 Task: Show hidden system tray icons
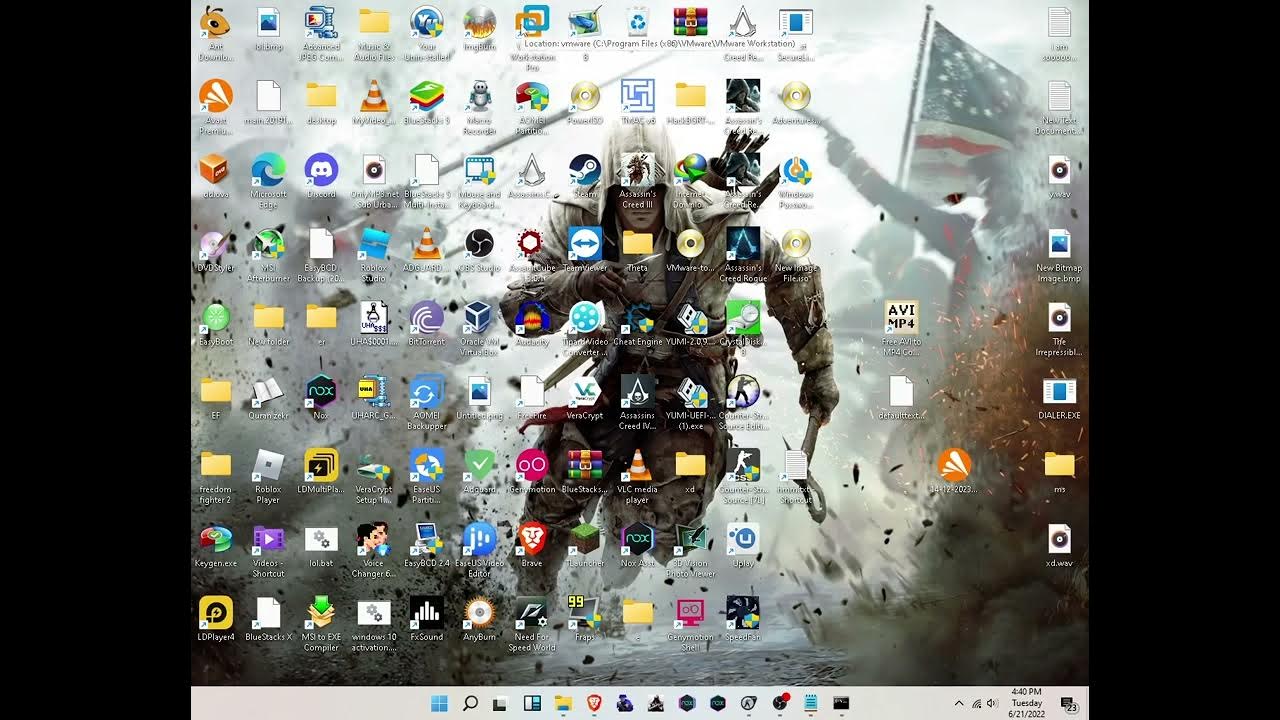(959, 704)
